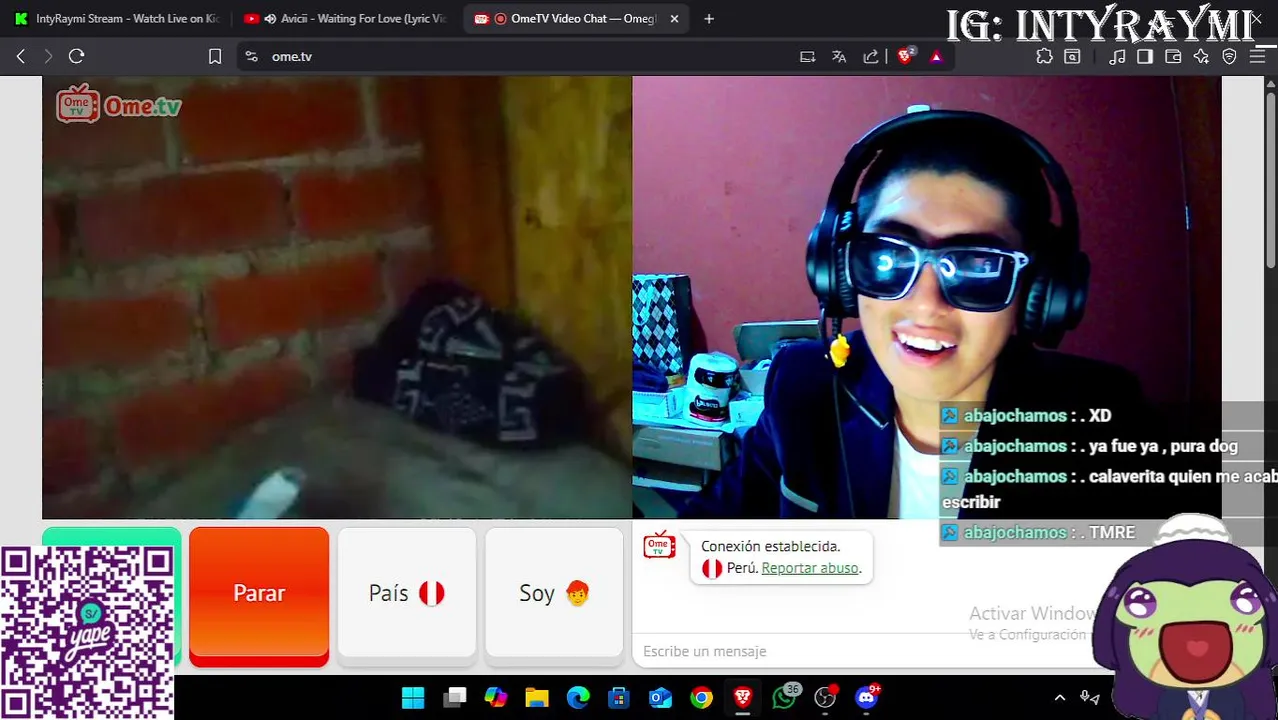Open Outlook from the taskbar
Image resolution: width=1278 pixels, height=720 pixels.
[x=660, y=697]
